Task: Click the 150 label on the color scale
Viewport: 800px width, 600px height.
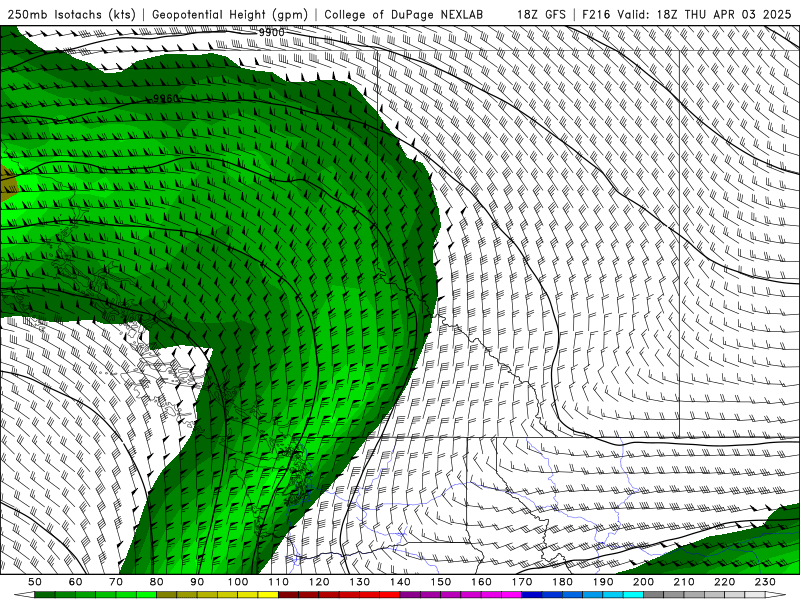Action: click(441, 582)
